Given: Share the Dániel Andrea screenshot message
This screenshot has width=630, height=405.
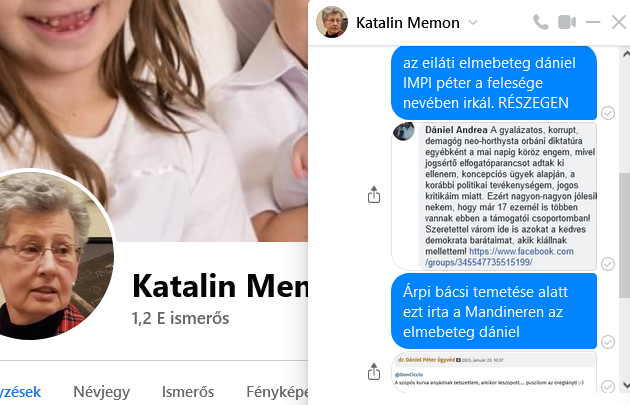Looking at the screenshot, I should (x=374, y=195).
